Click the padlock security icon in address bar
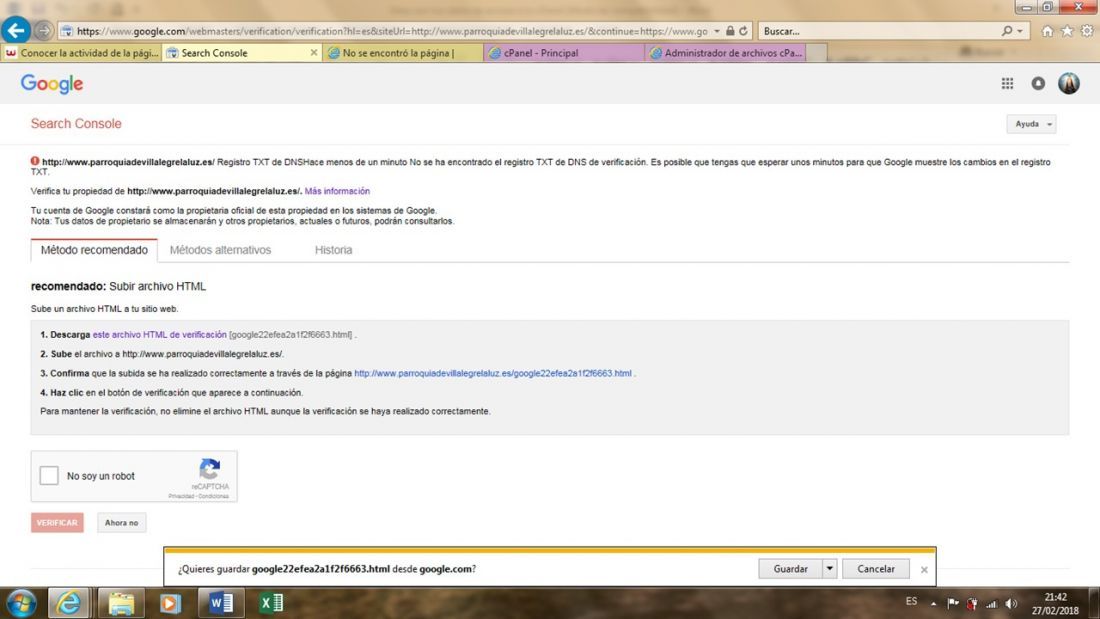The height and width of the screenshot is (619, 1100). click(730, 31)
